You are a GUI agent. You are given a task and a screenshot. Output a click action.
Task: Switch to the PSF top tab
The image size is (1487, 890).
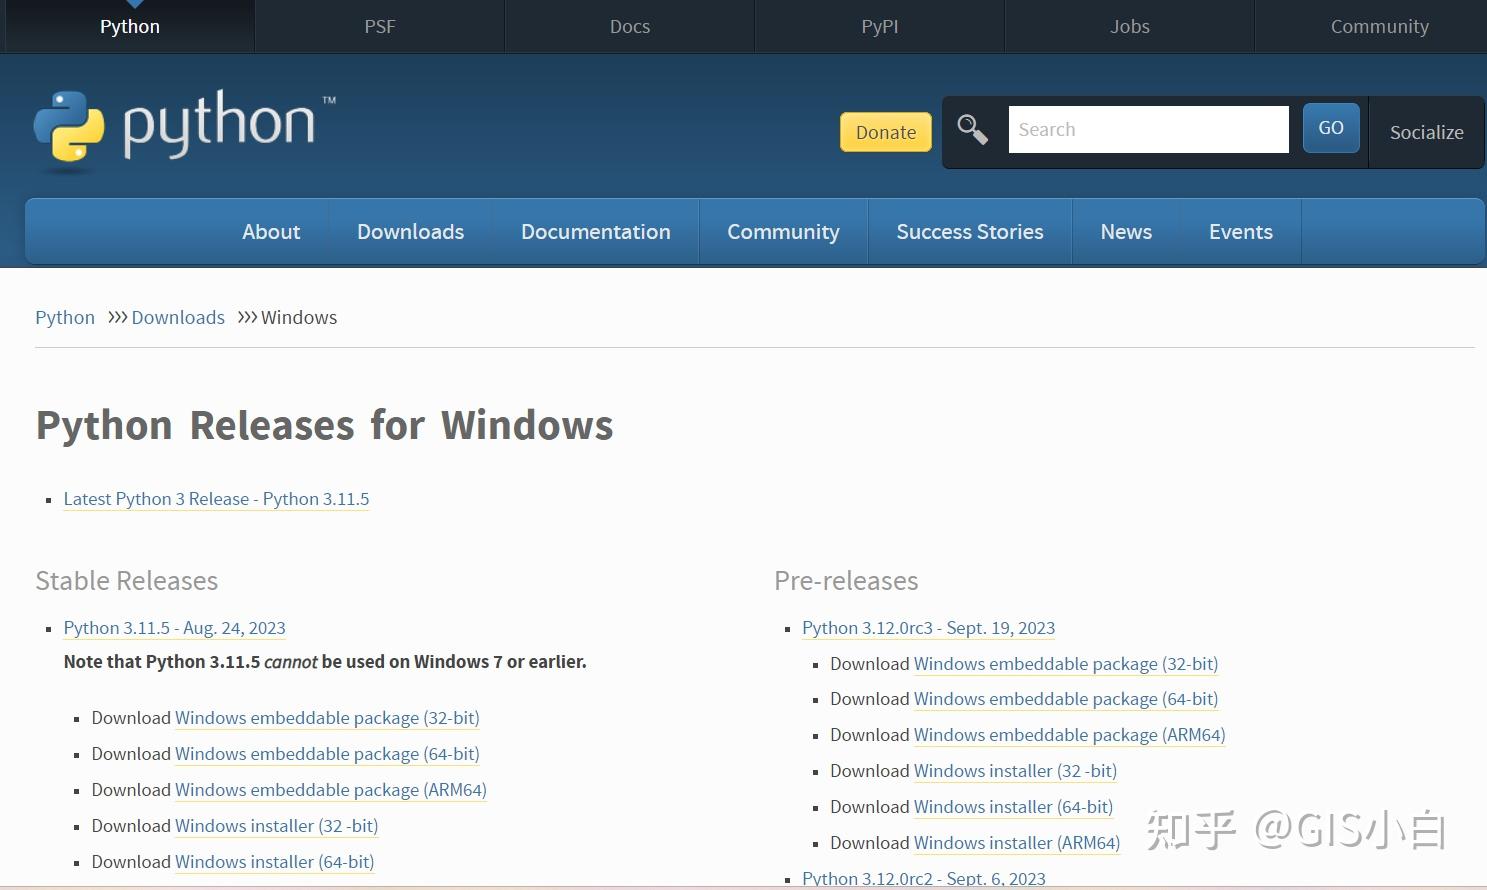coord(380,26)
